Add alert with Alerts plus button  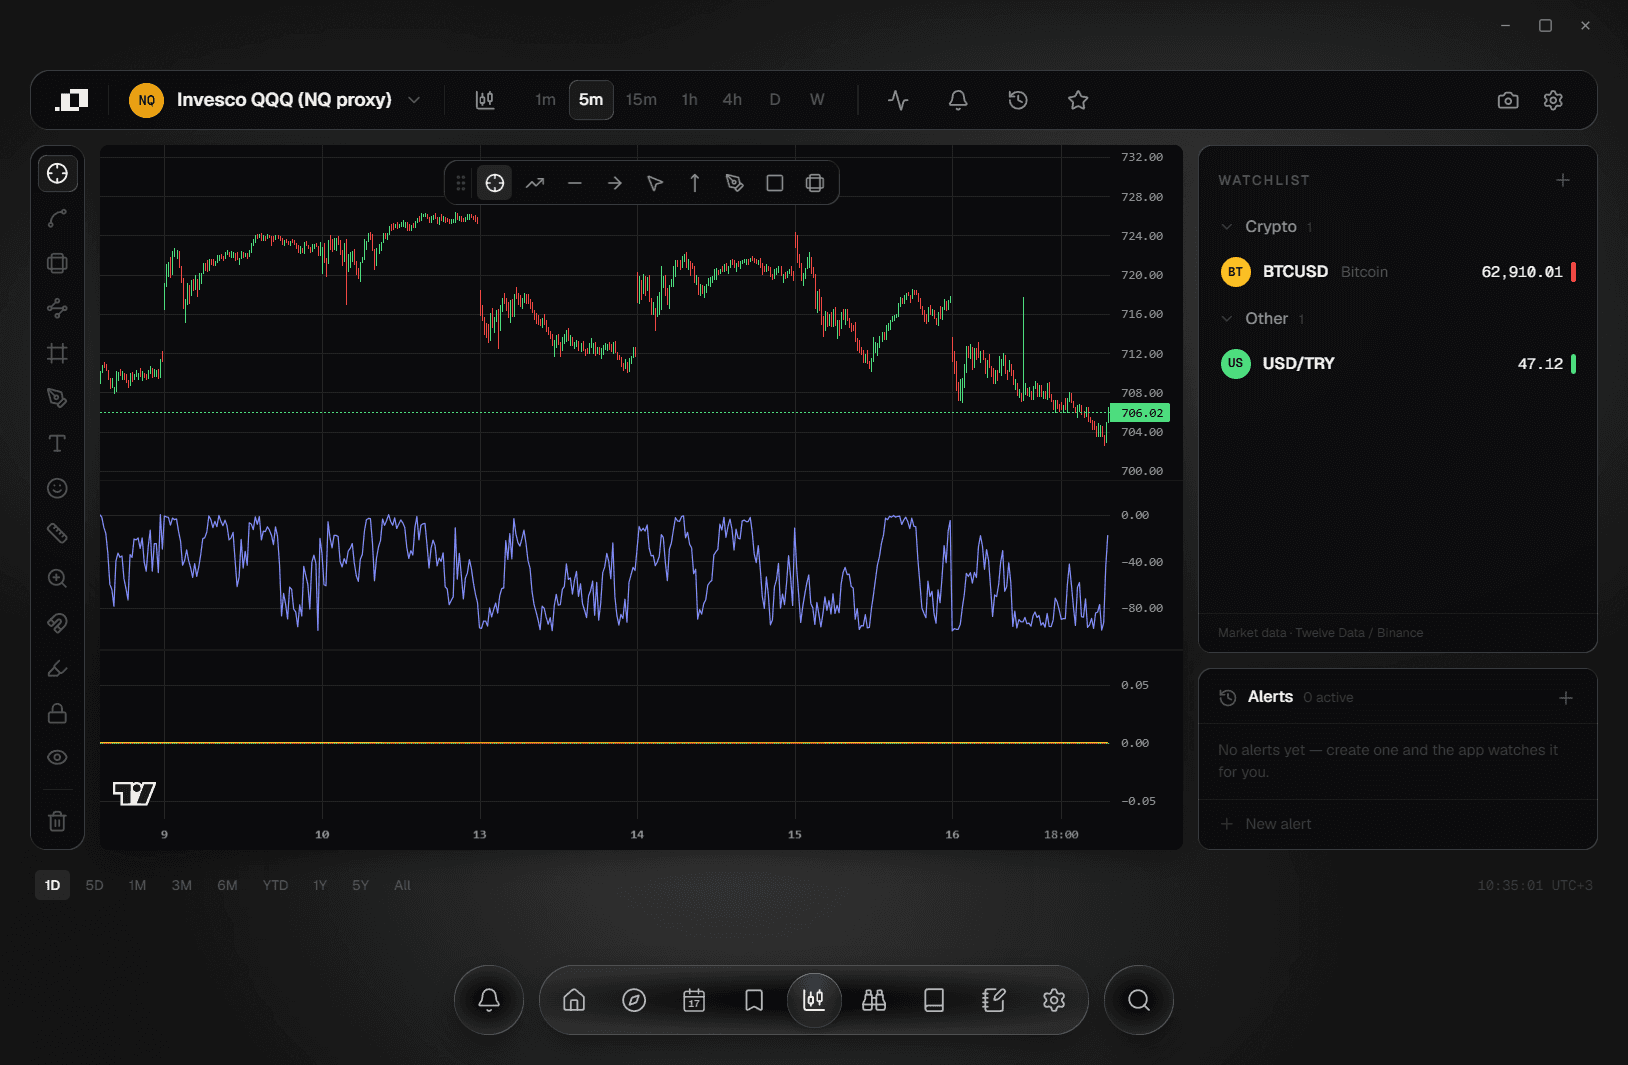[1566, 698]
